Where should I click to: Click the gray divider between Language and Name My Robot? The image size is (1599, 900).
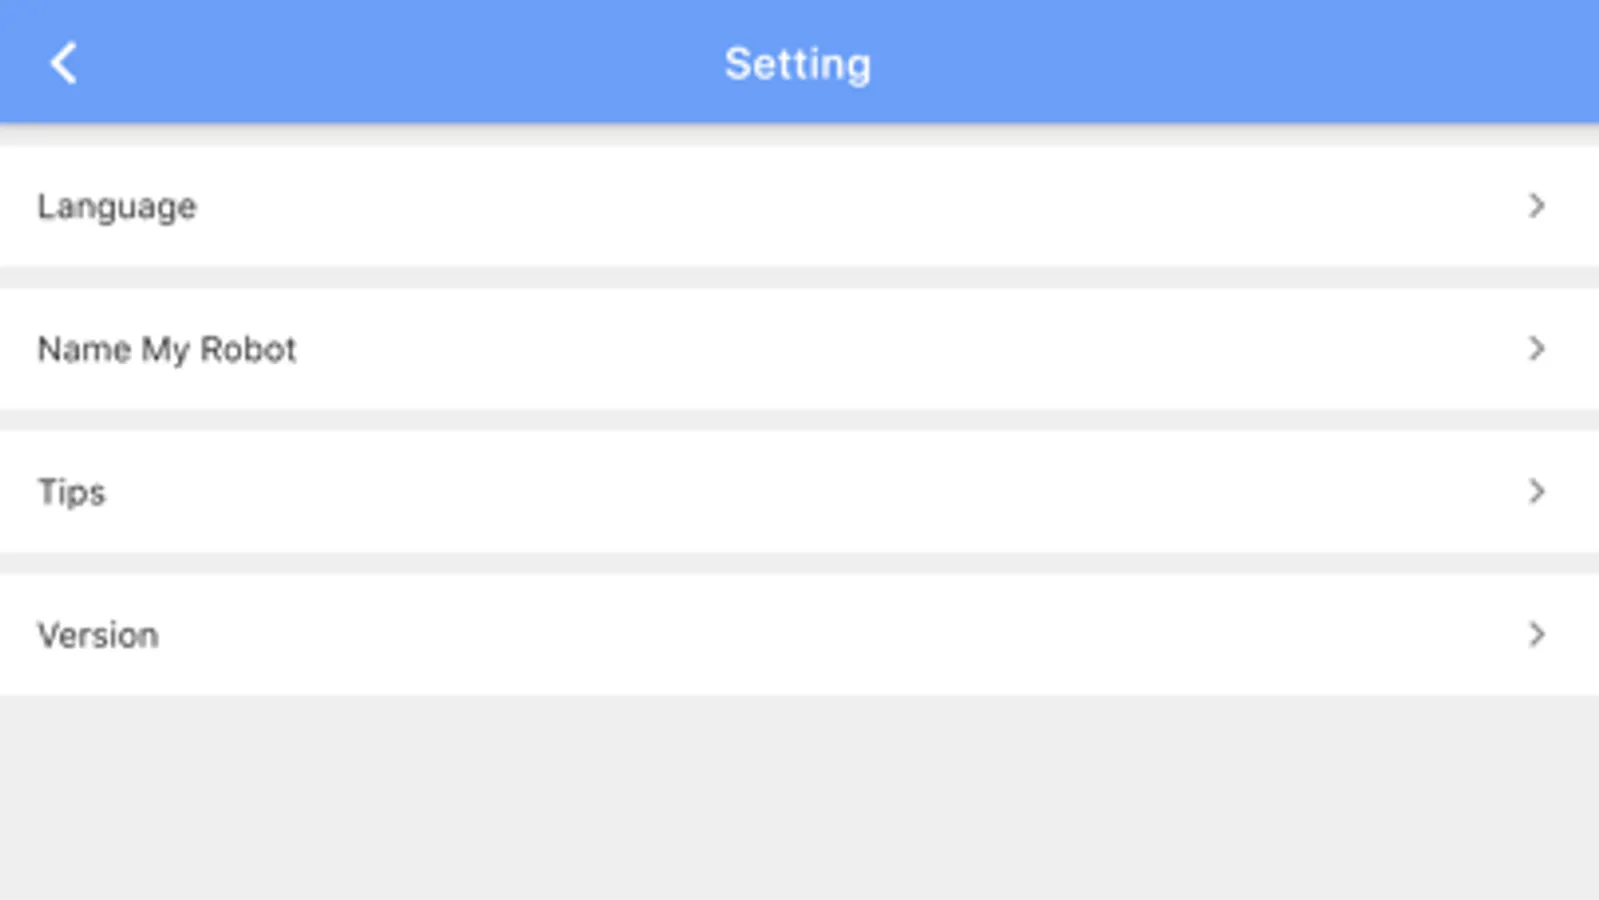pyautogui.click(x=800, y=278)
